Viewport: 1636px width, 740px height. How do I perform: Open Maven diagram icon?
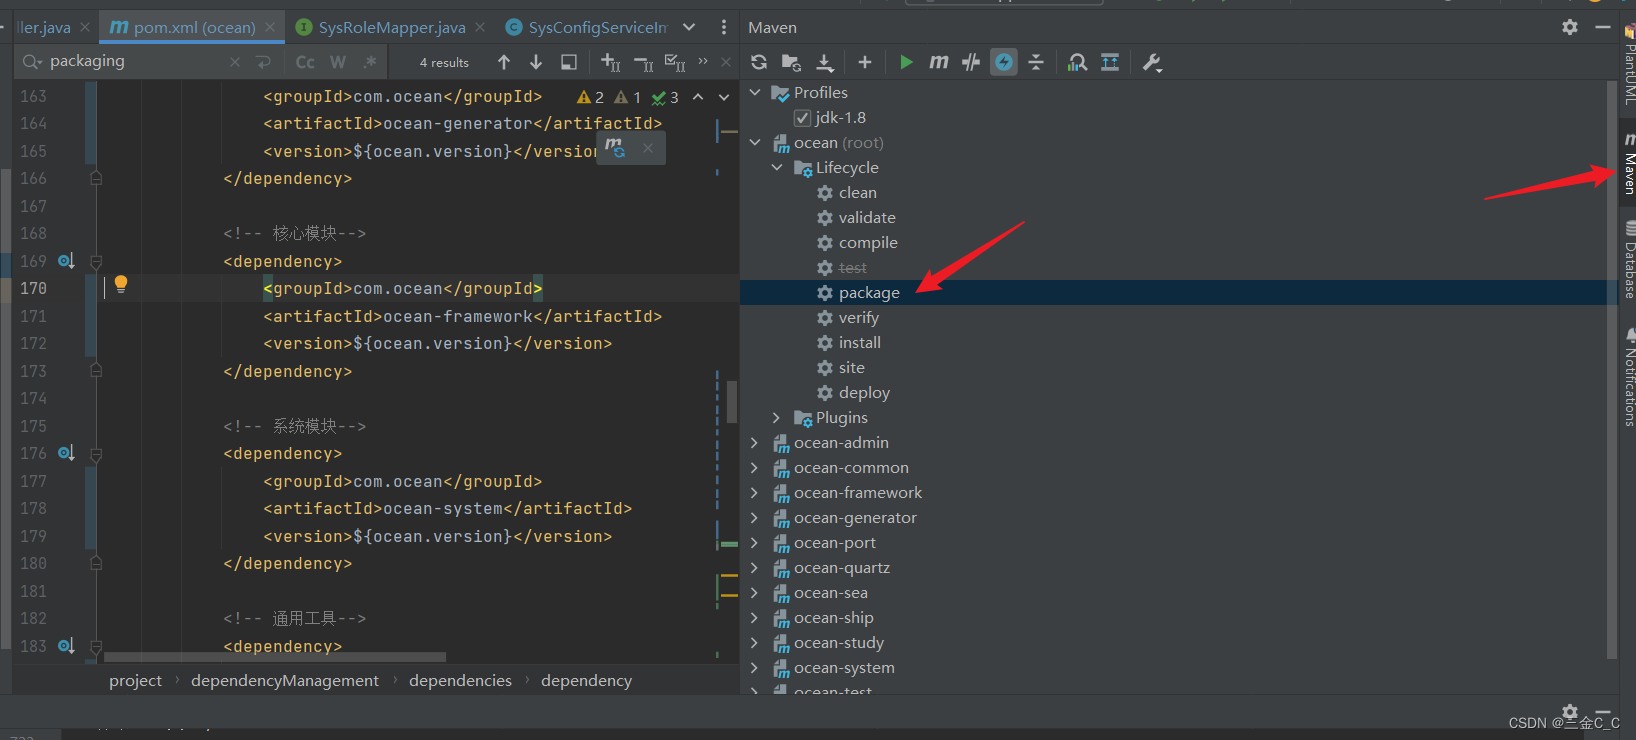point(1110,62)
